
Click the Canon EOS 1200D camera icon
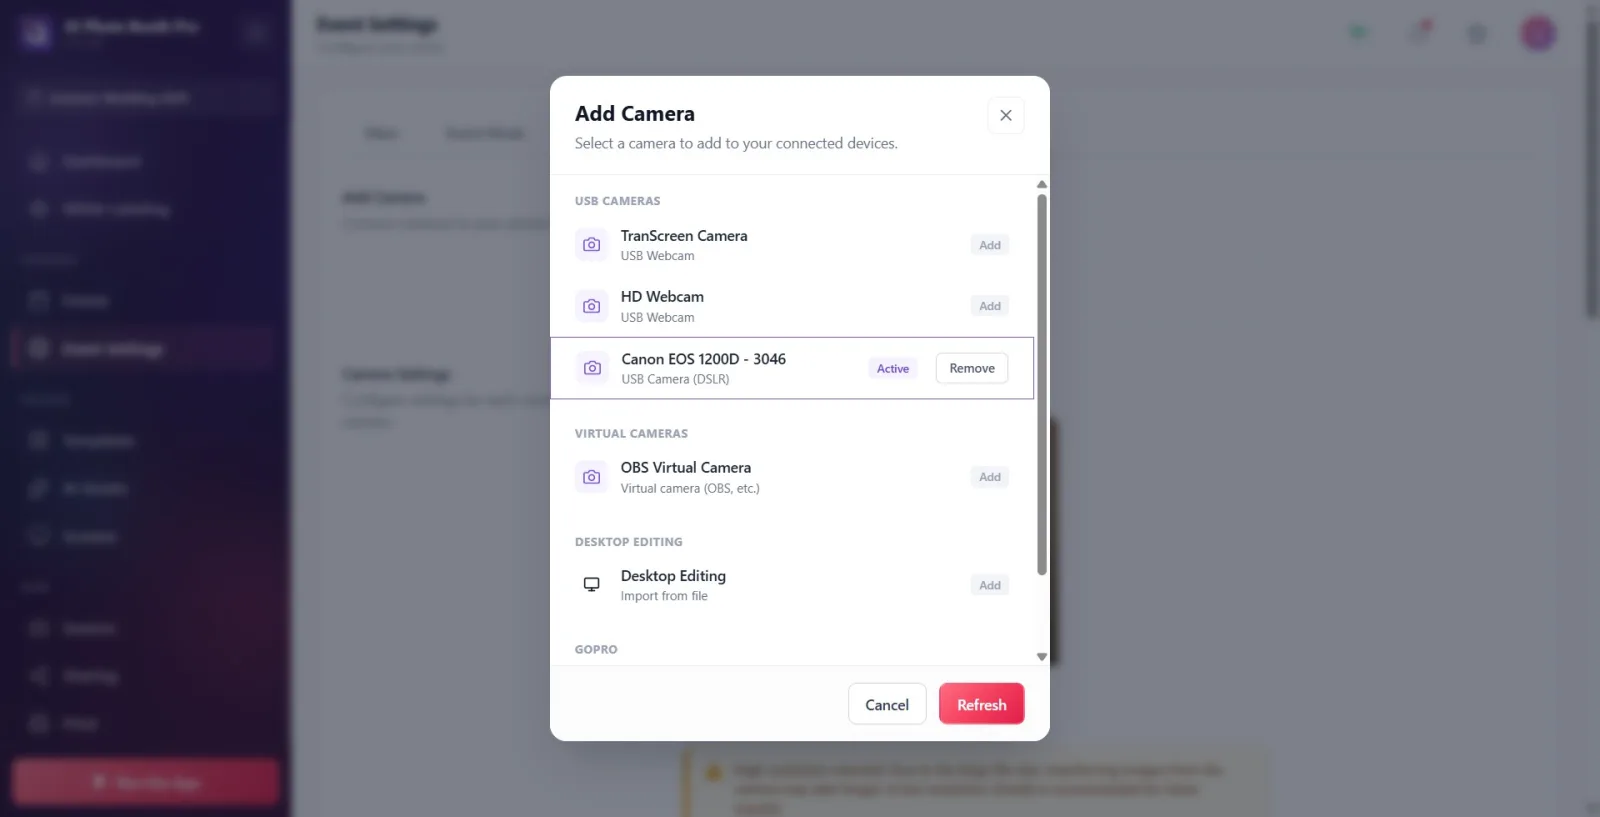click(592, 368)
